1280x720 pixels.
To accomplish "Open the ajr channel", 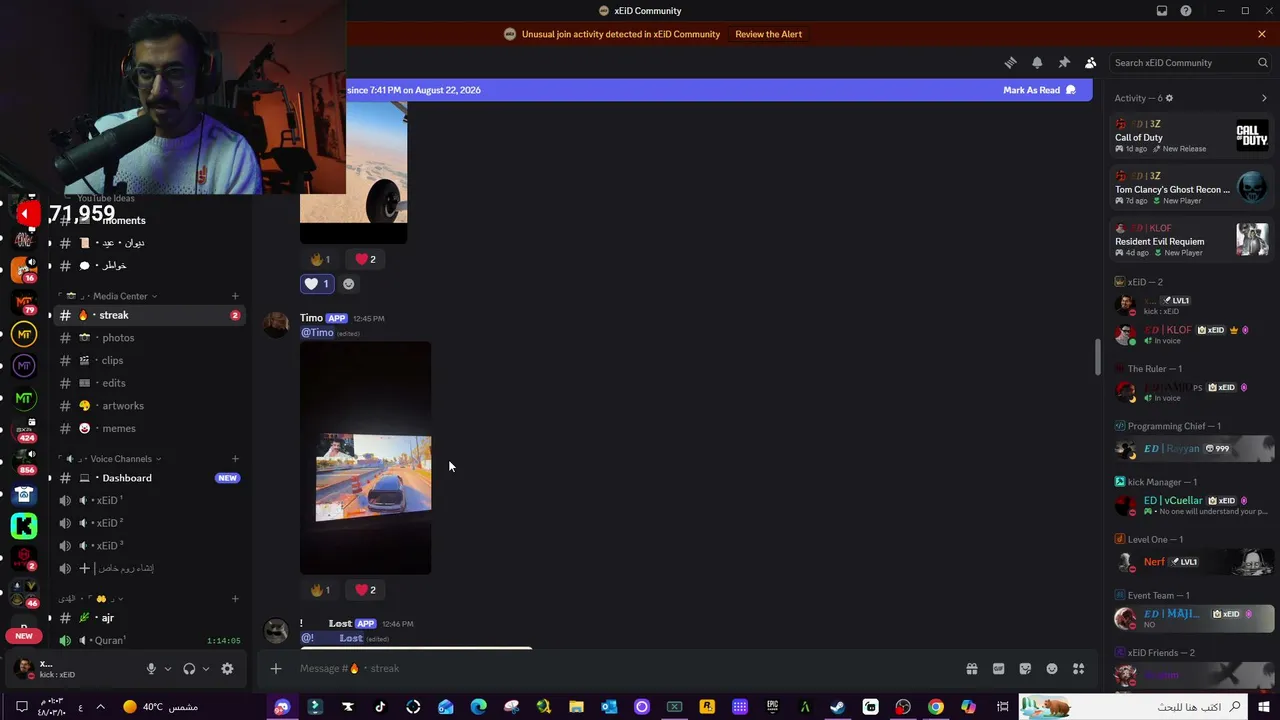I will [150, 618].
